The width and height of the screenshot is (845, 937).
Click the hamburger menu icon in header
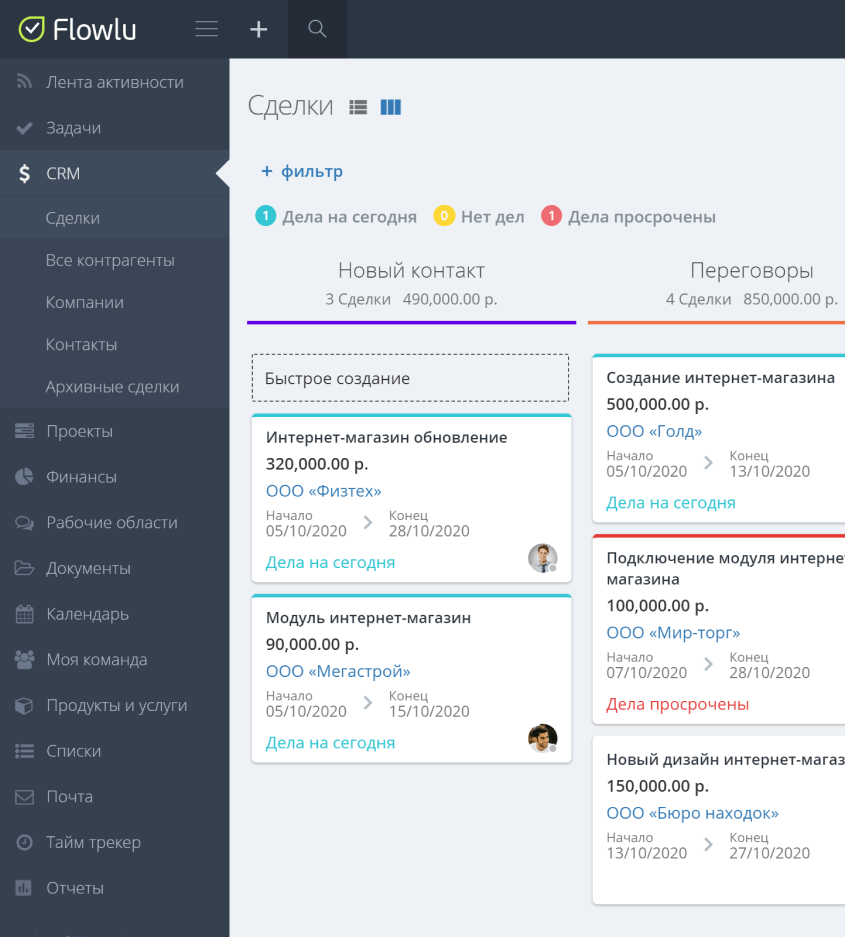click(x=207, y=29)
